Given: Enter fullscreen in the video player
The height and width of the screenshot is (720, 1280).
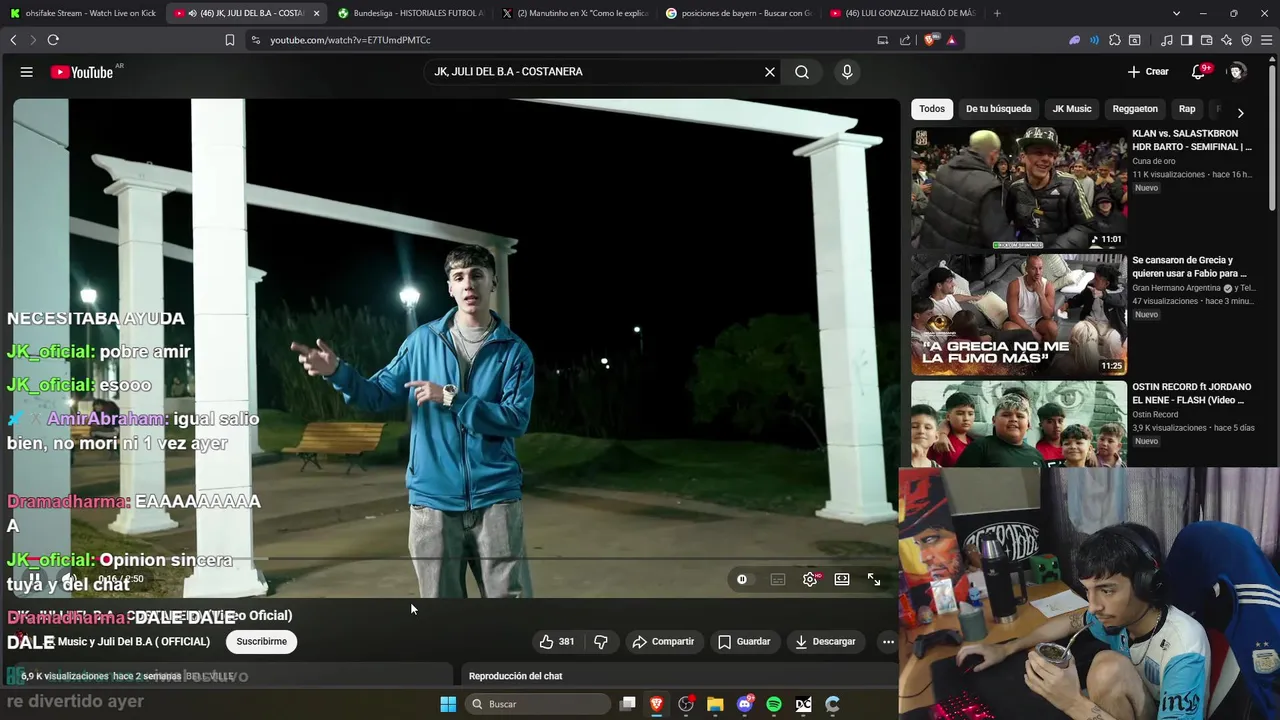Looking at the screenshot, I should click(874, 579).
